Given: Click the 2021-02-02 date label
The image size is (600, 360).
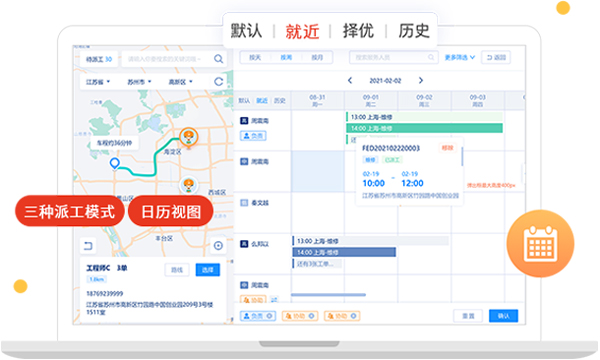Looking at the screenshot, I should pos(385,81).
